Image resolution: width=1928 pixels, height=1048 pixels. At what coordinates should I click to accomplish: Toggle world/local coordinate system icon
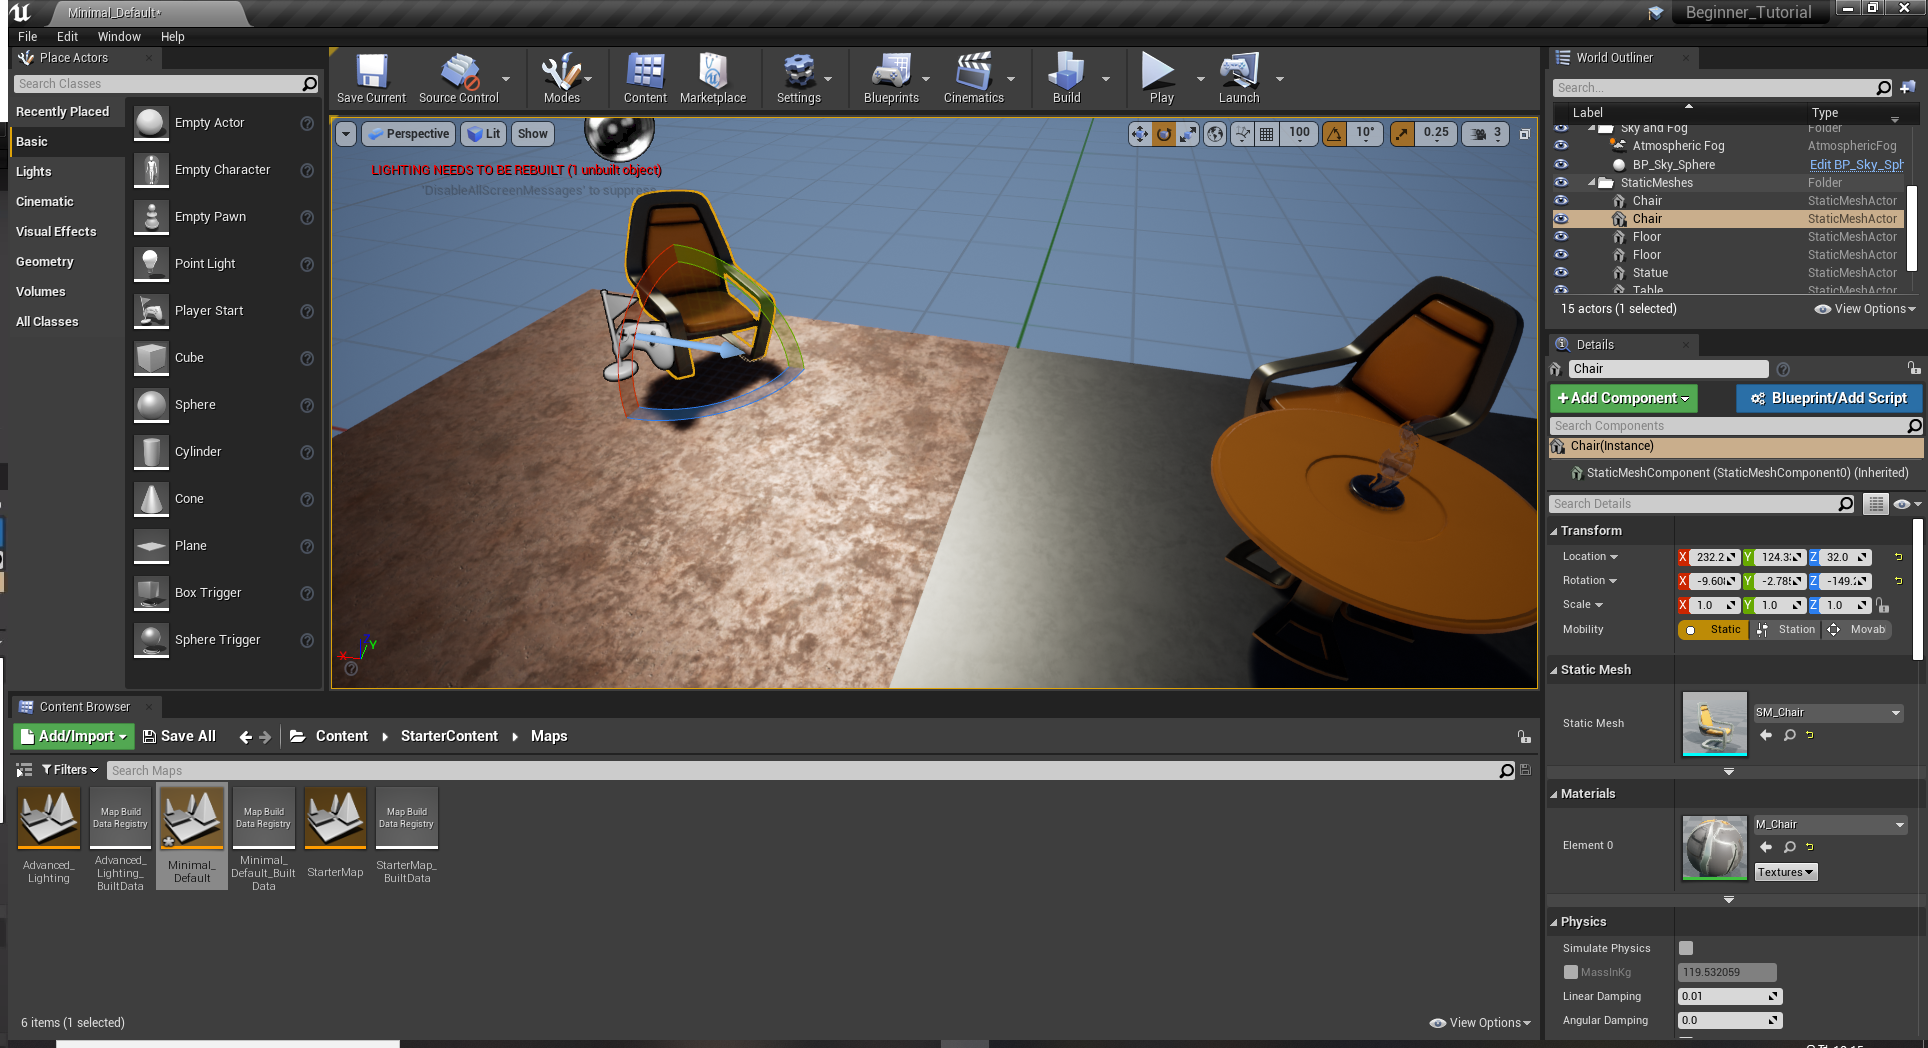(x=1215, y=134)
